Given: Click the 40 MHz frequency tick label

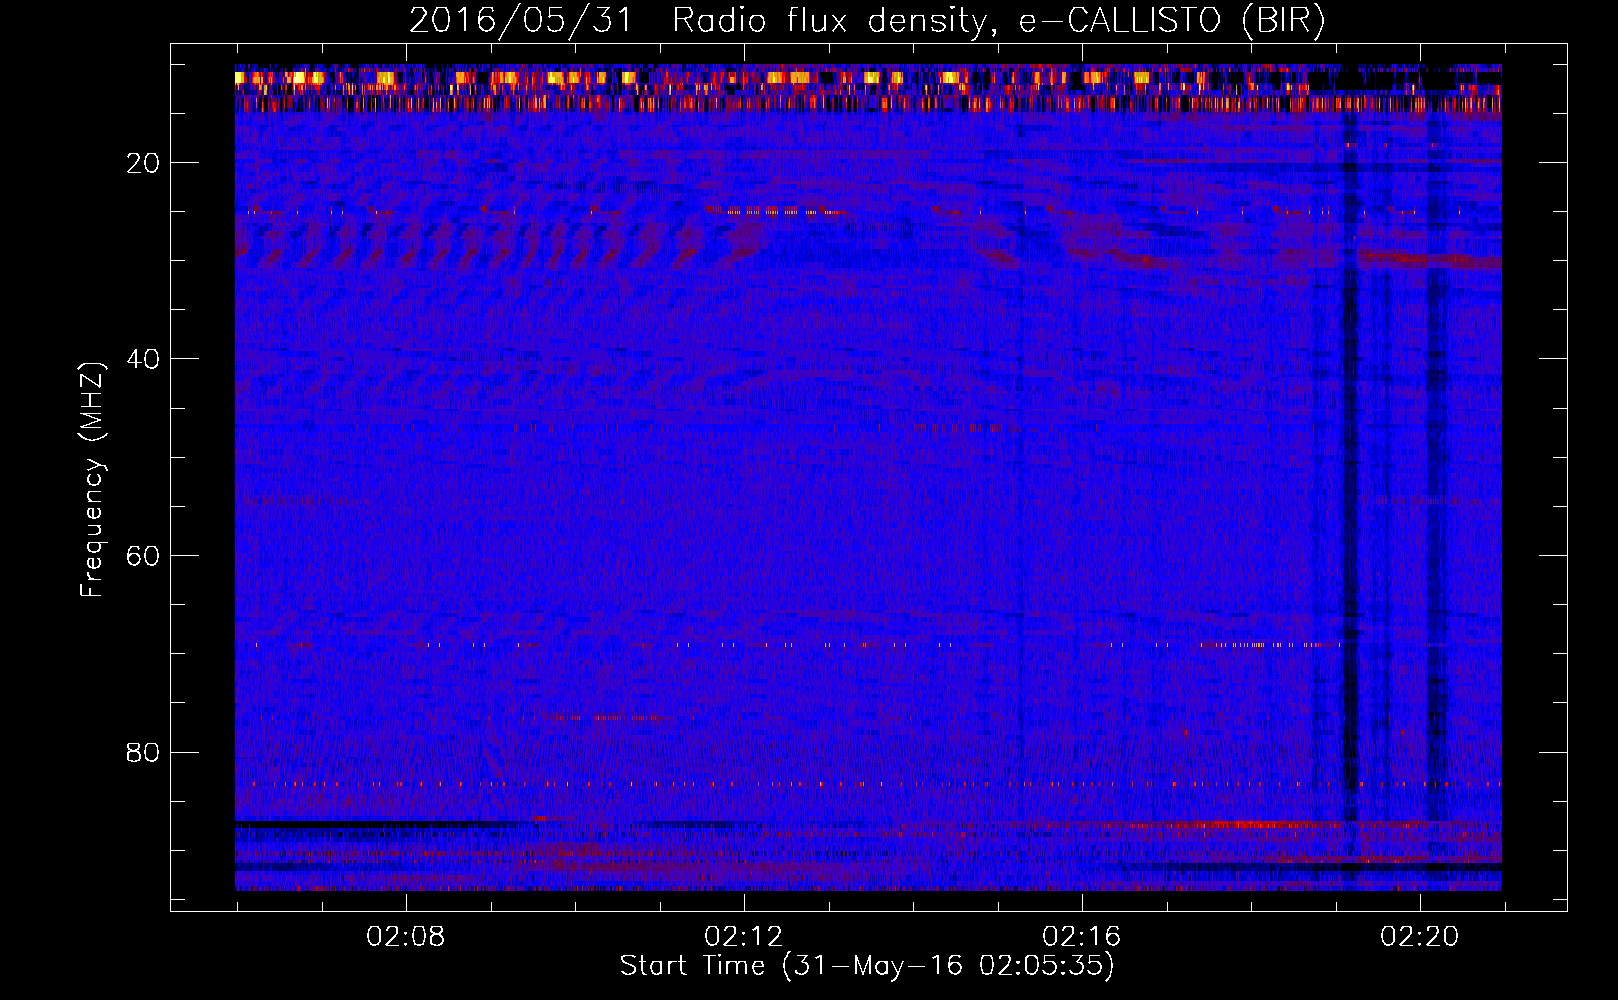Looking at the screenshot, I should tap(144, 359).
